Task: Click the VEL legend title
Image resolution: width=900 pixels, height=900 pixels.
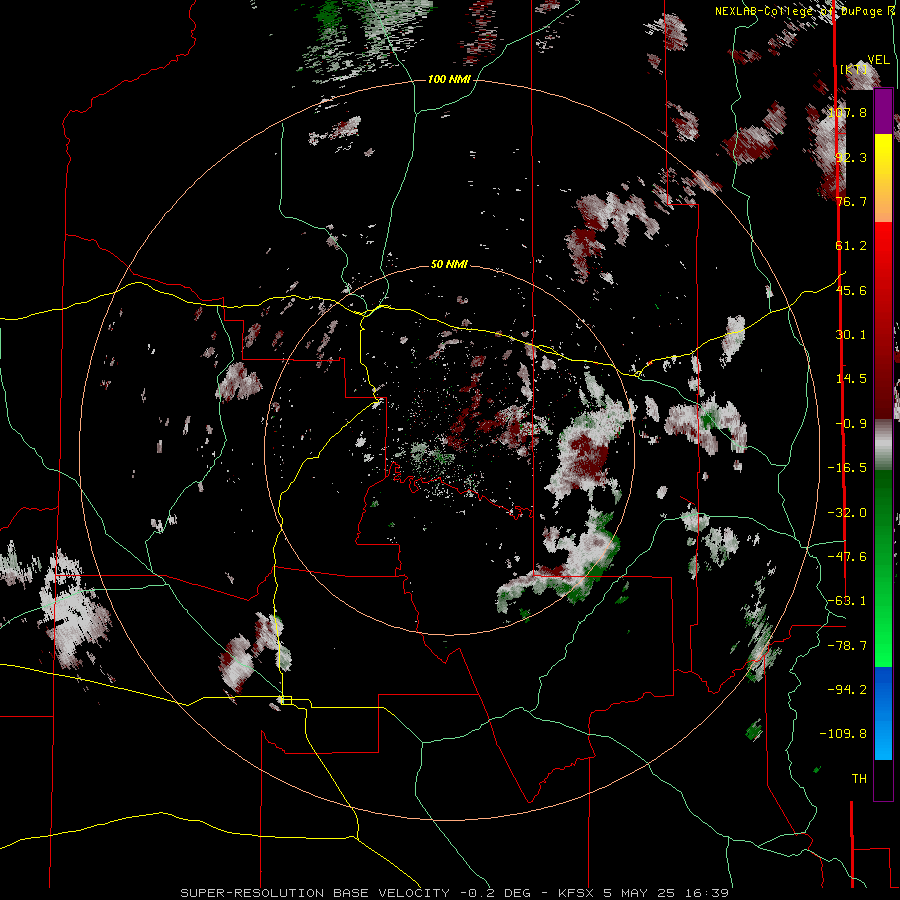Action: pos(879,60)
